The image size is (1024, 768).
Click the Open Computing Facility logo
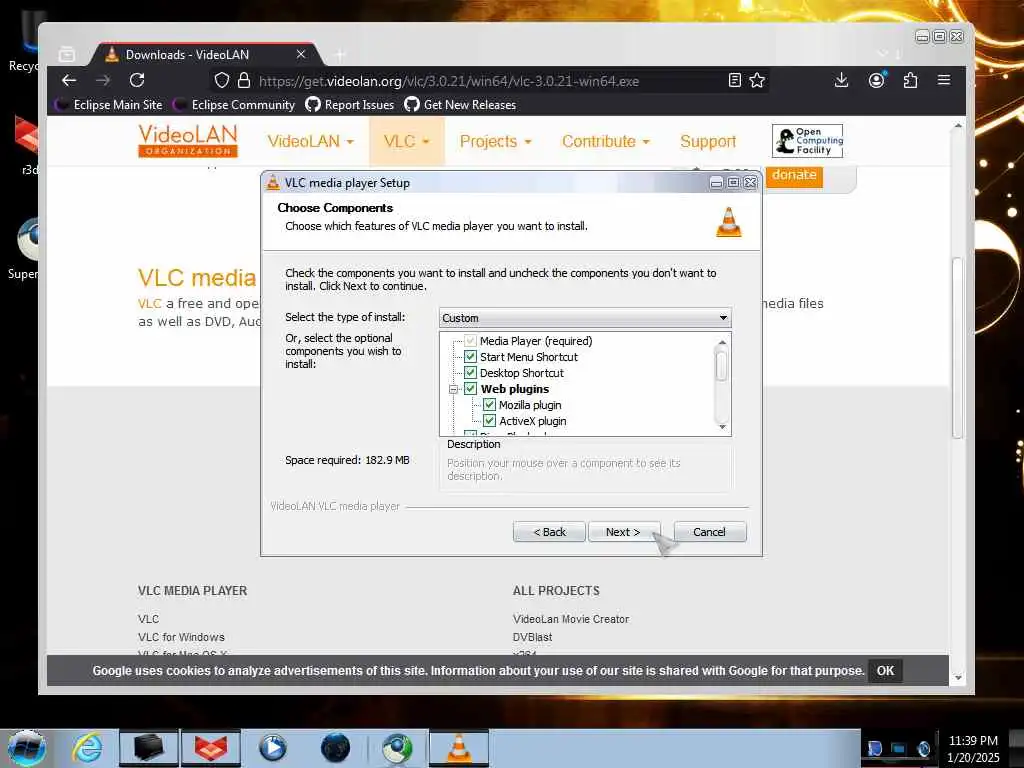[807, 140]
